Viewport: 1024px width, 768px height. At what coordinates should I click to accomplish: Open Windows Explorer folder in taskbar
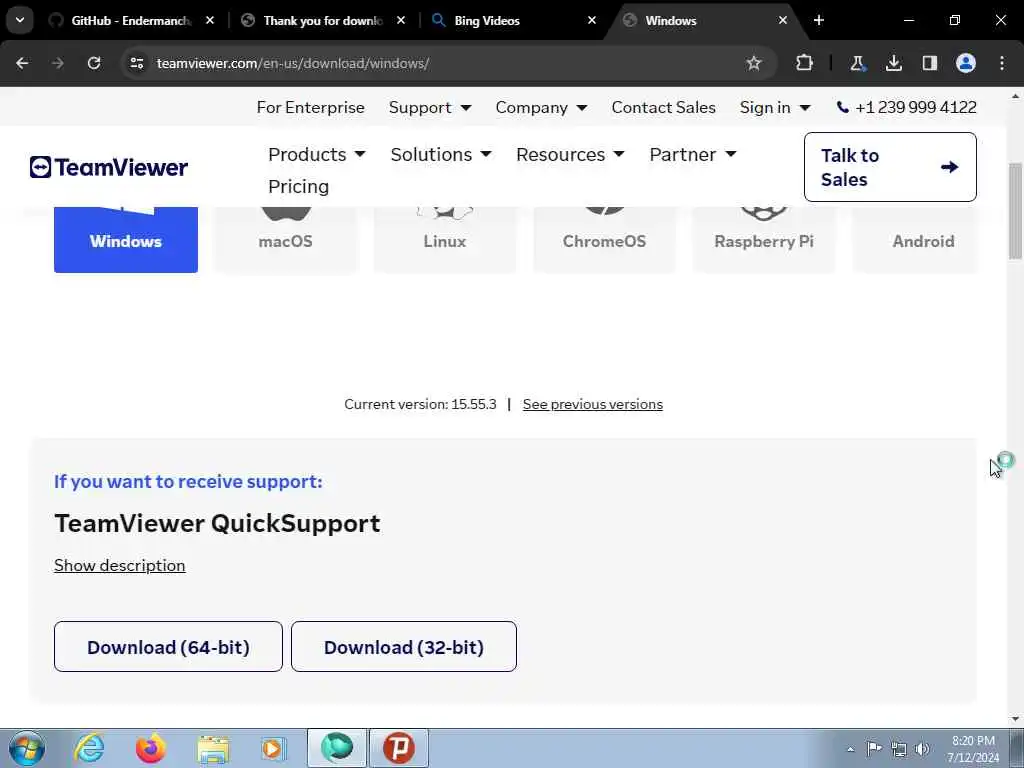click(x=213, y=748)
